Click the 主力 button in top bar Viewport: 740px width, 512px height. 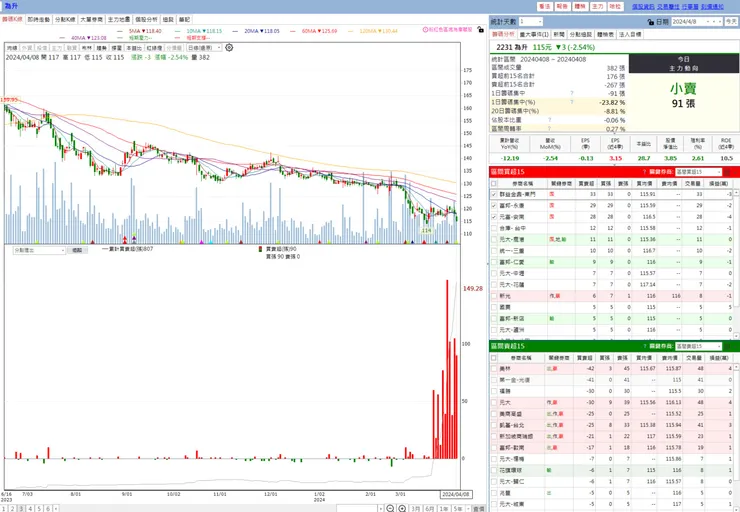coord(597,7)
